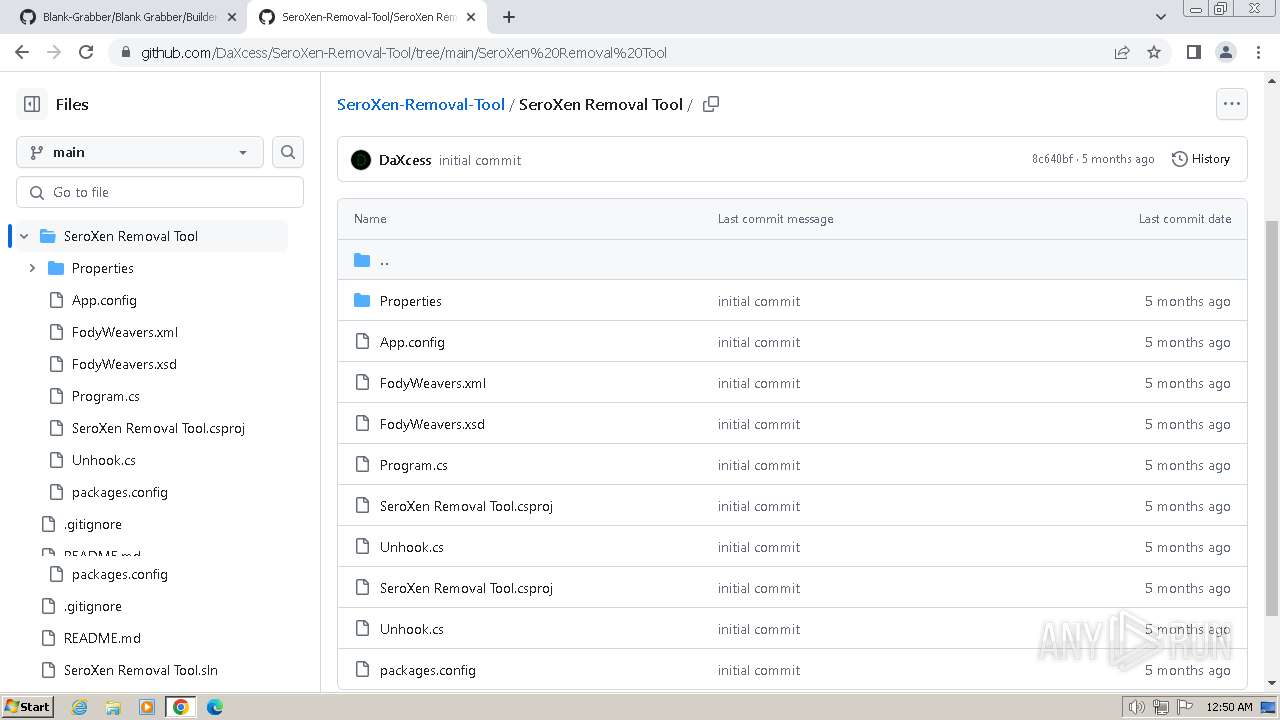Click Properties row initial commit message

click(759, 301)
